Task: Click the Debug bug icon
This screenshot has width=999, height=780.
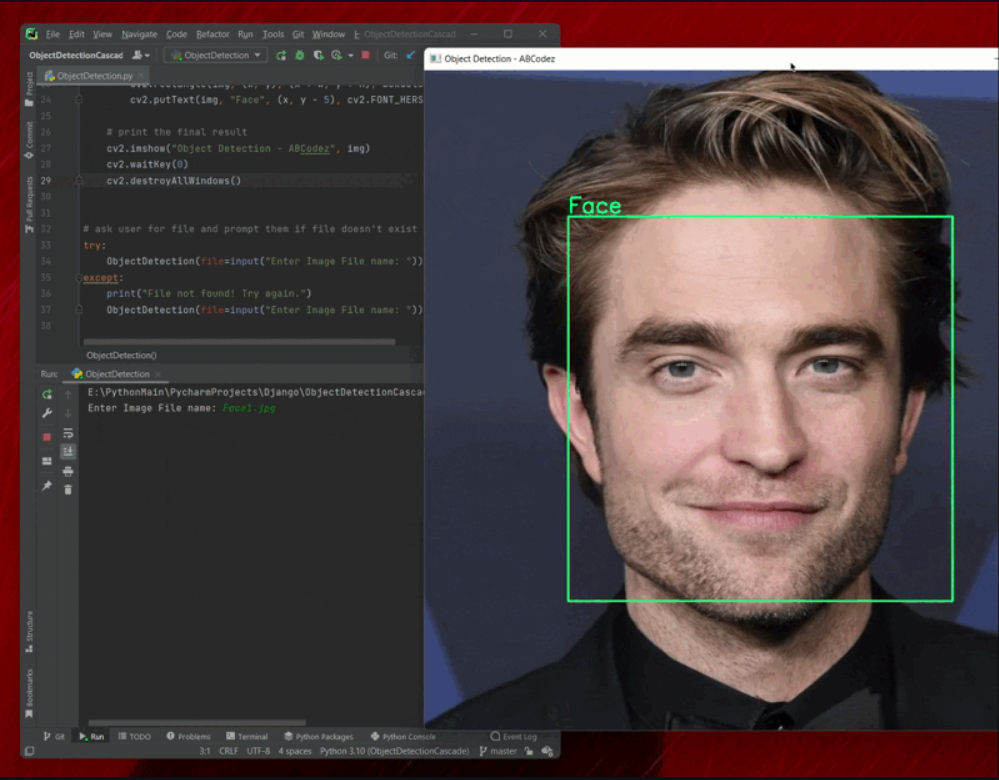Action: (x=299, y=55)
